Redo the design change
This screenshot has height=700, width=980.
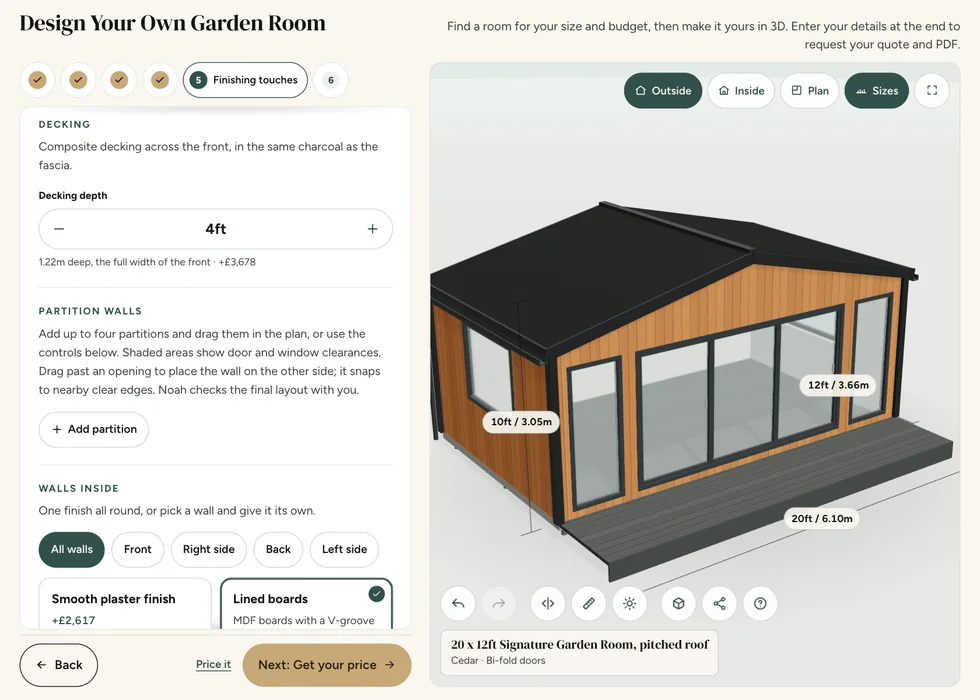(499, 604)
